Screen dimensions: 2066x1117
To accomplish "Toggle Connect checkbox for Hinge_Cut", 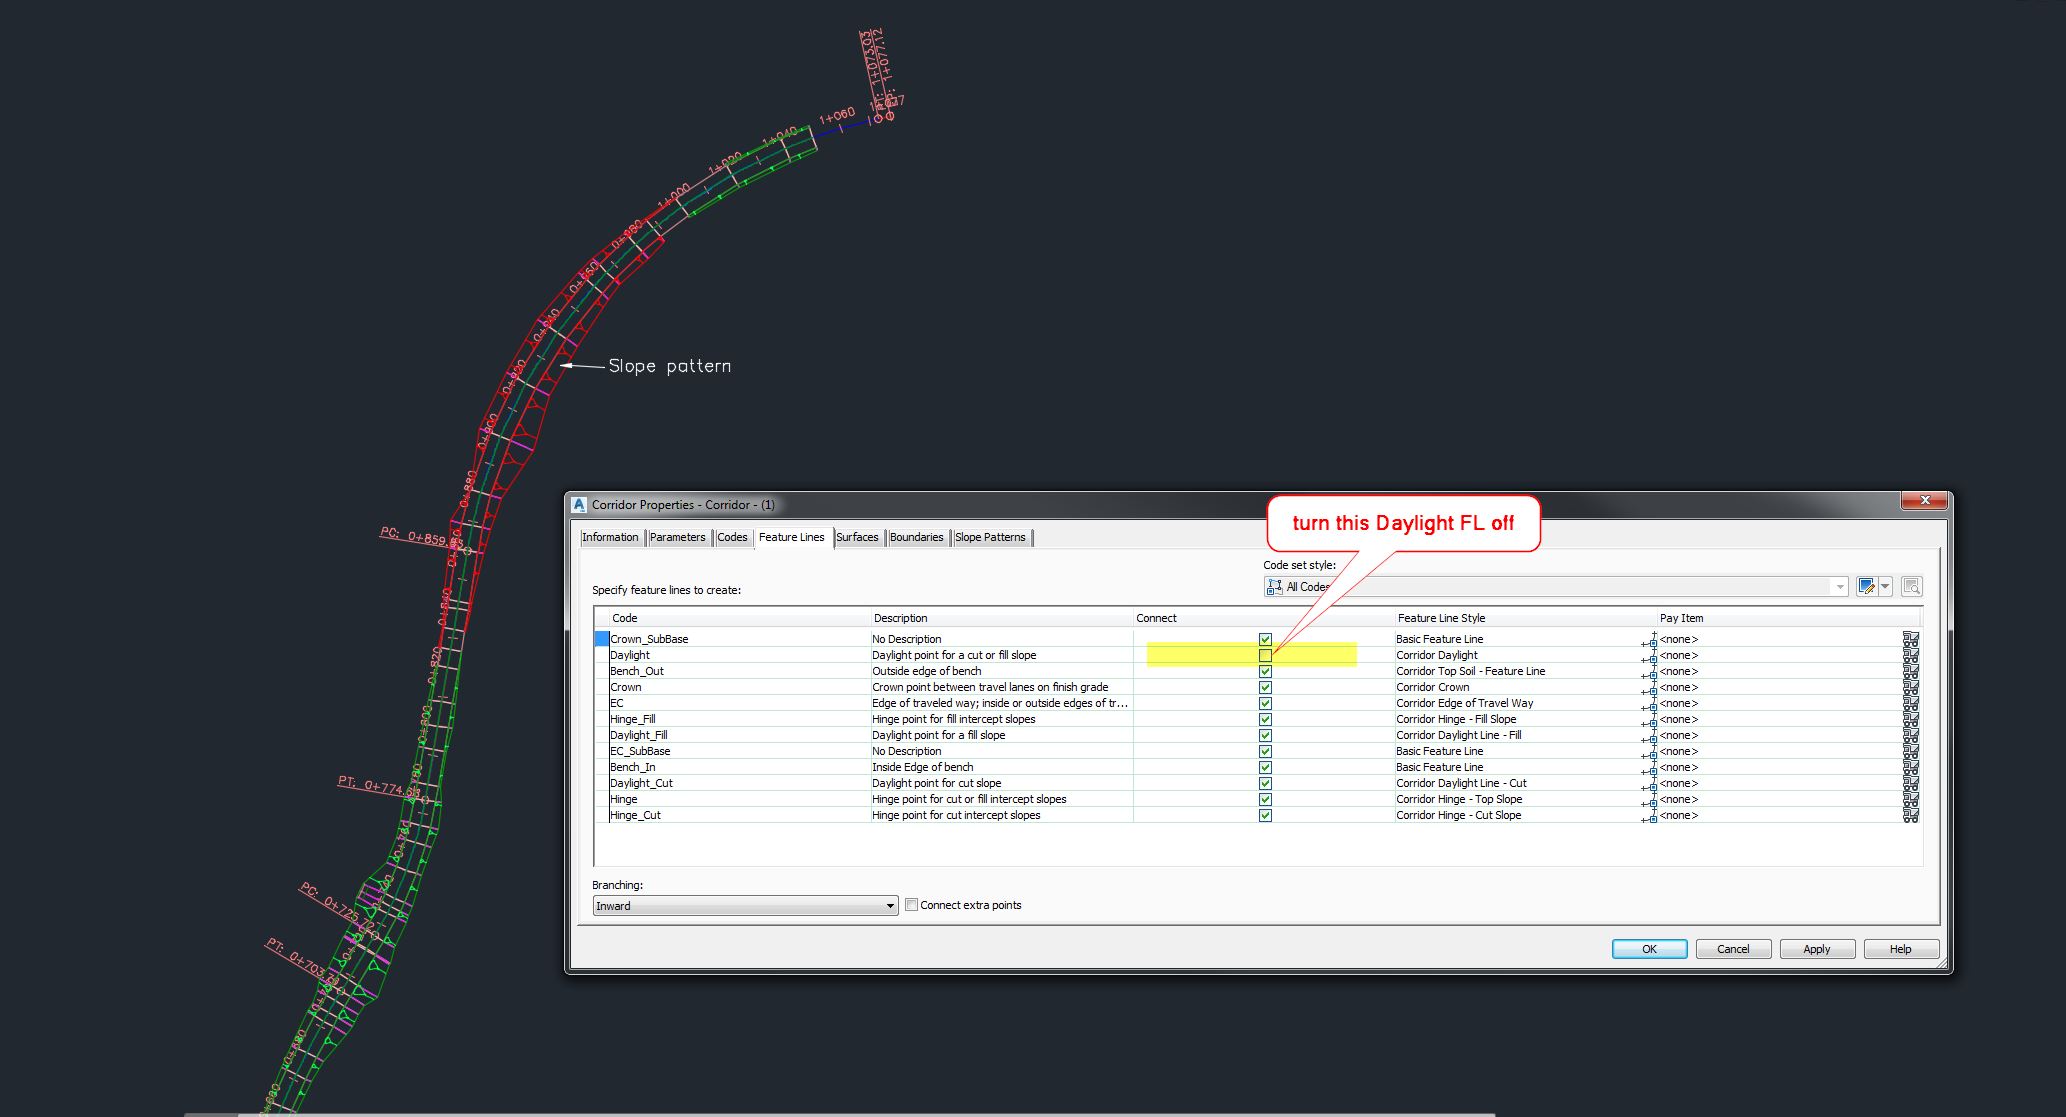I will click(x=1265, y=815).
